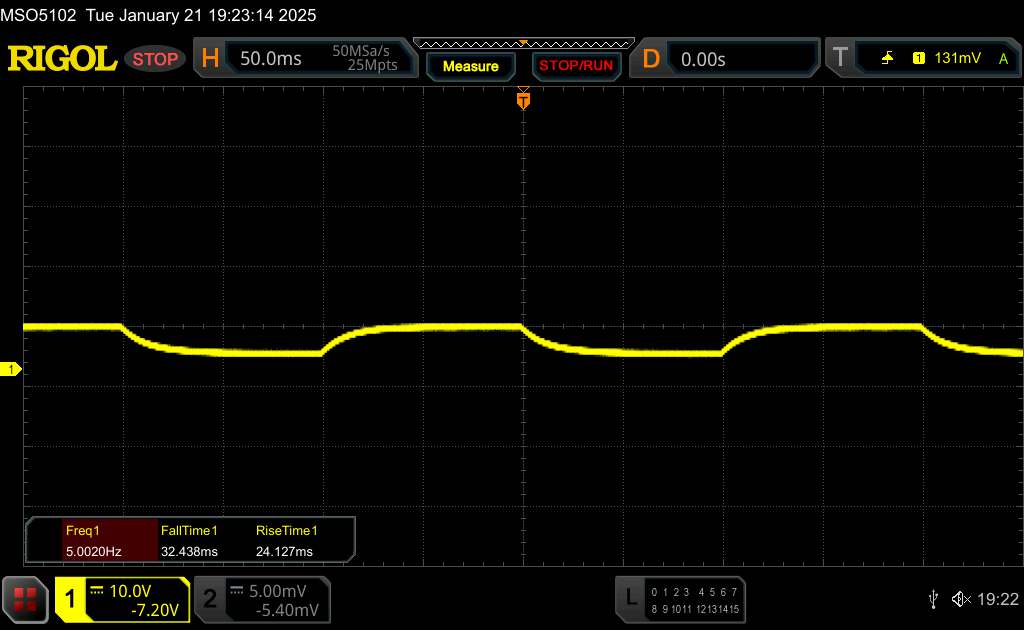Open logic analyzer via the L icon
Screen dimensions: 1024x630
coord(630,598)
